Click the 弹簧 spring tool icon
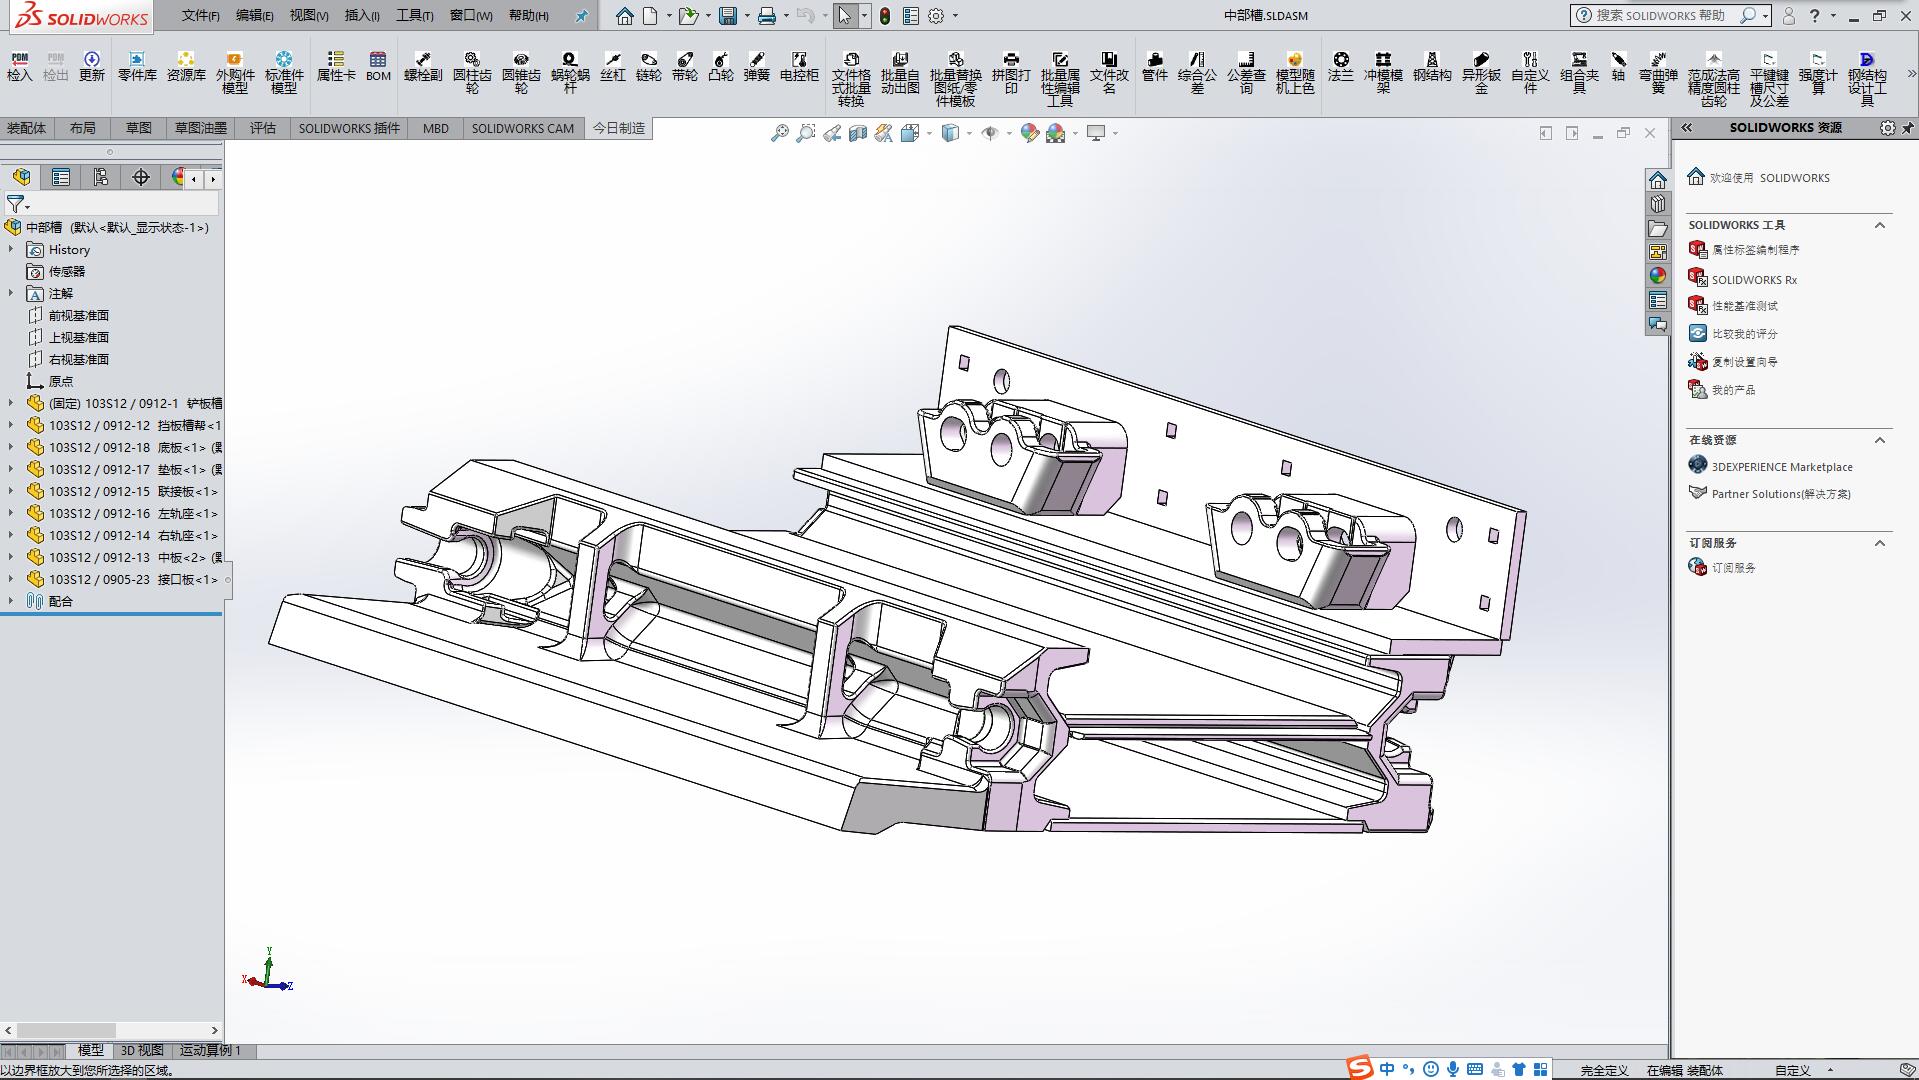The width and height of the screenshot is (1919, 1080). coord(757,66)
